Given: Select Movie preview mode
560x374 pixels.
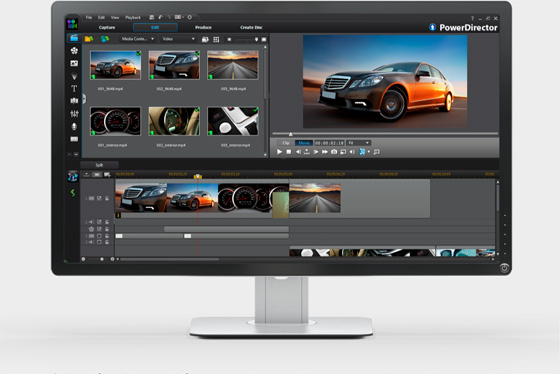Looking at the screenshot, I should (304, 143).
